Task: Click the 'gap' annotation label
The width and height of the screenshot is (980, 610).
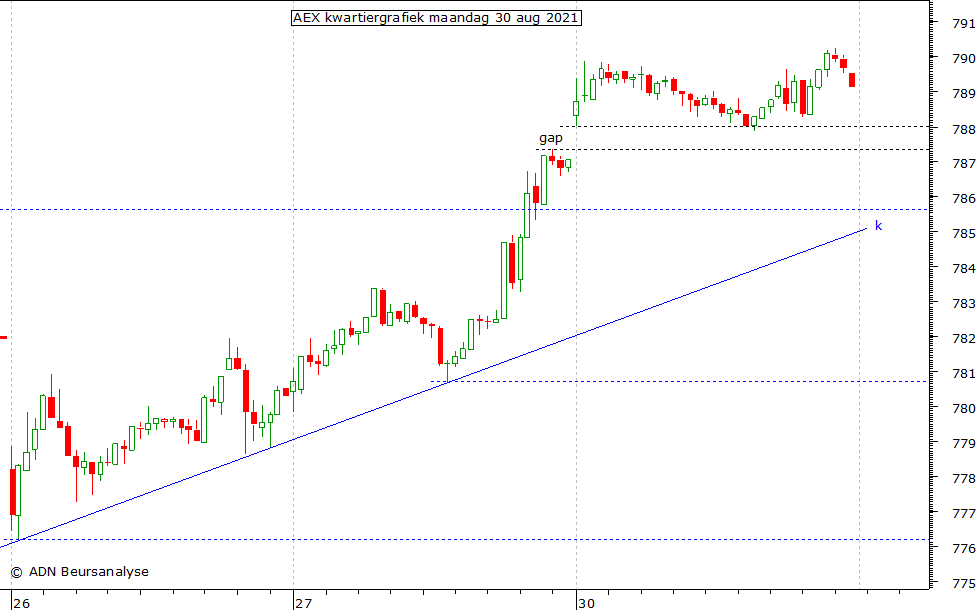Action: [551, 138]
